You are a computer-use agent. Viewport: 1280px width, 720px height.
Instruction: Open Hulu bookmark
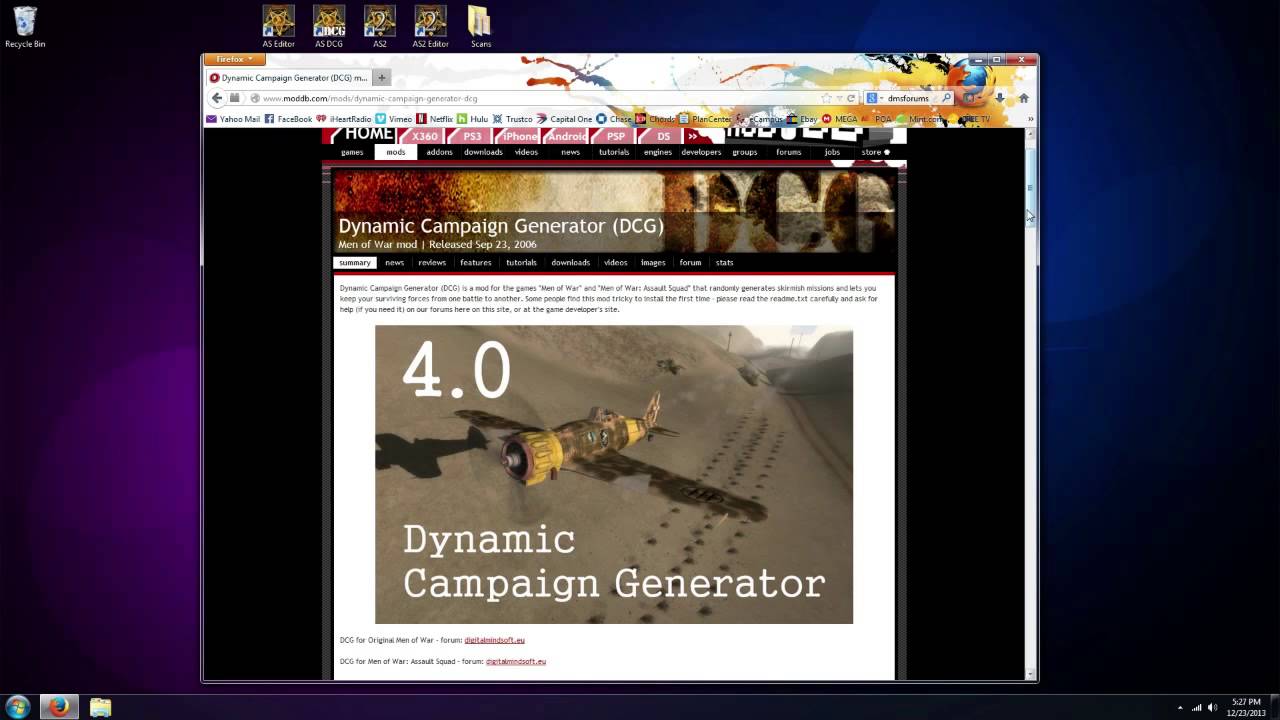point(473,119)
